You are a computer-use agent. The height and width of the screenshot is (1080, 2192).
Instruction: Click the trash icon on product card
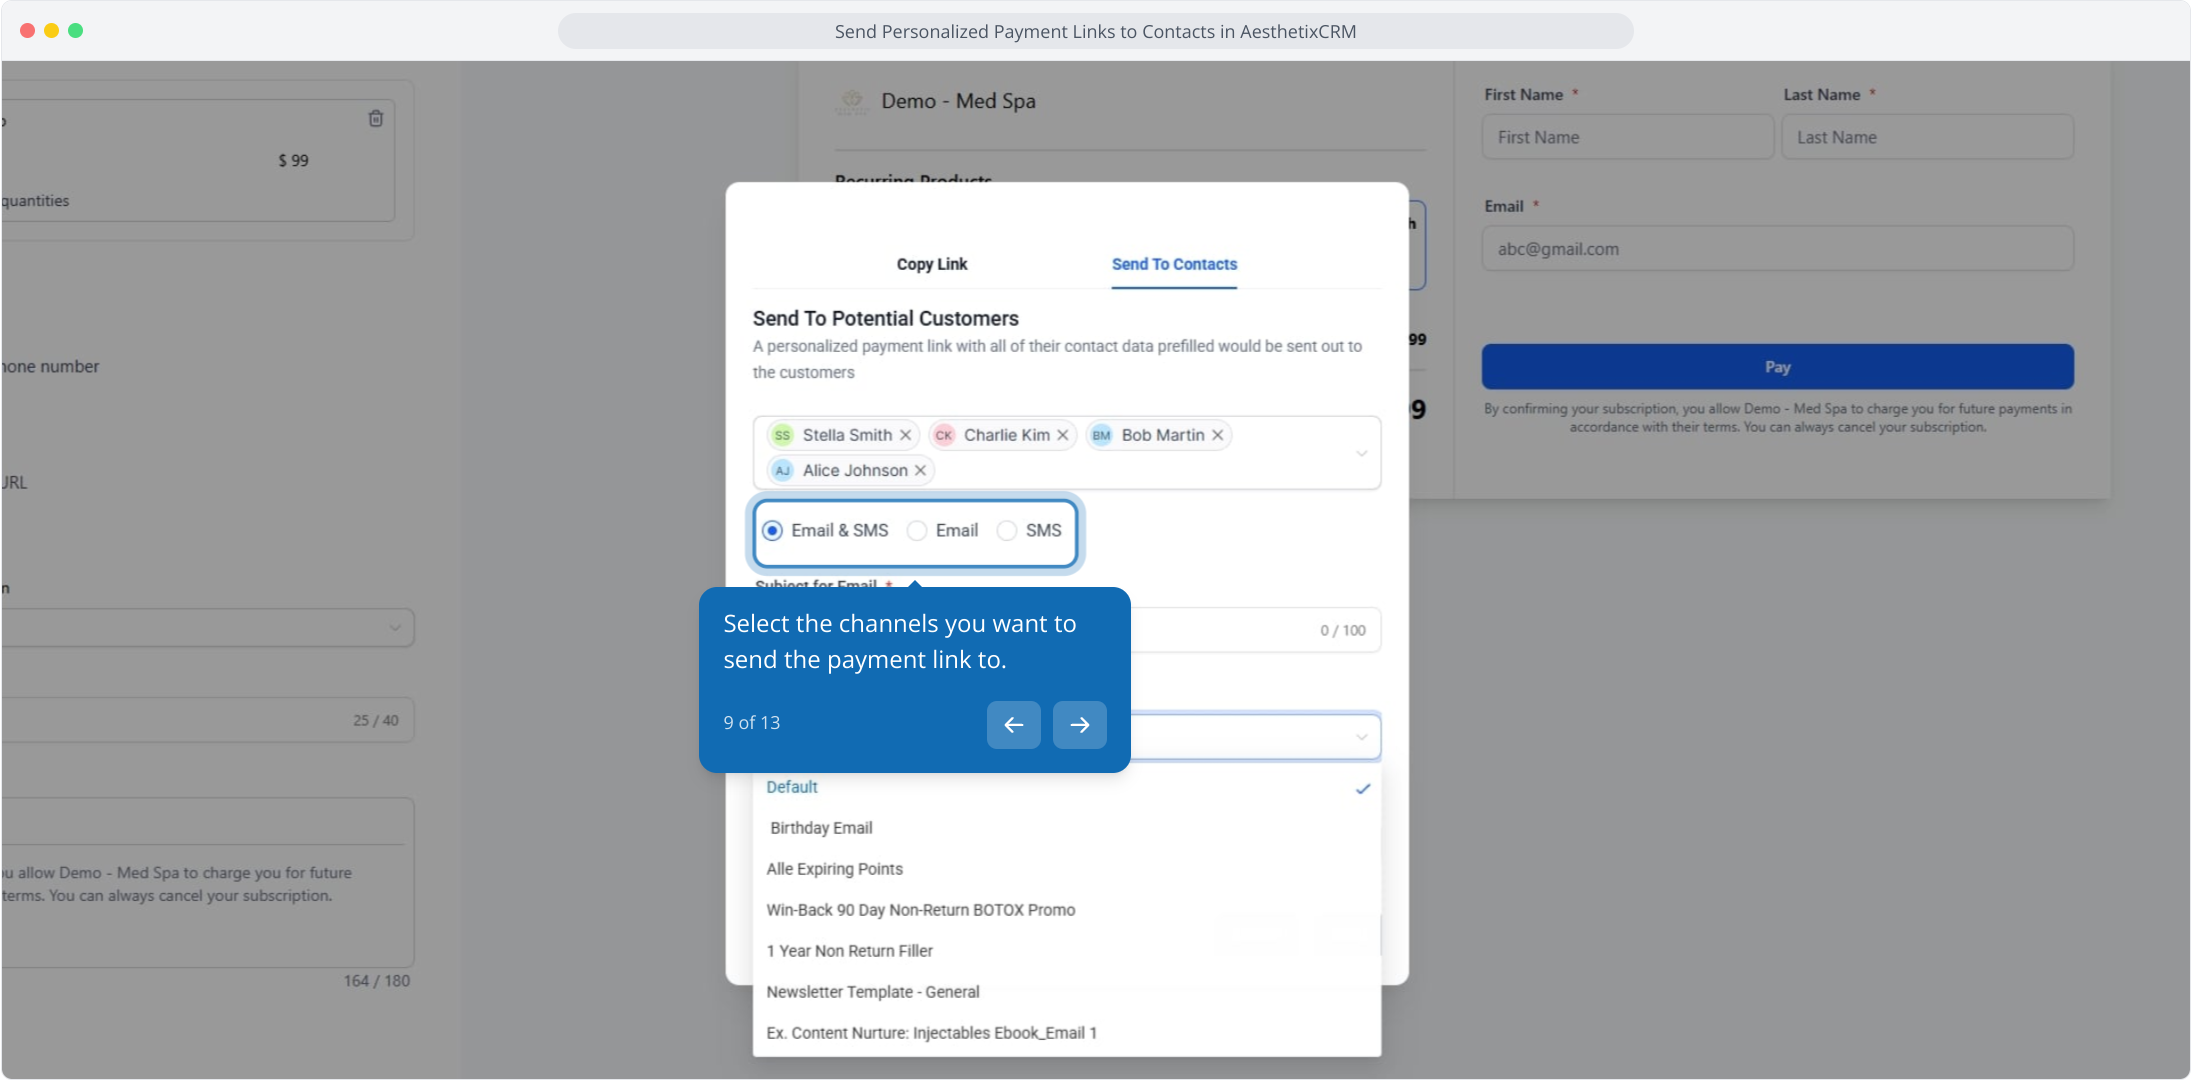376,119
